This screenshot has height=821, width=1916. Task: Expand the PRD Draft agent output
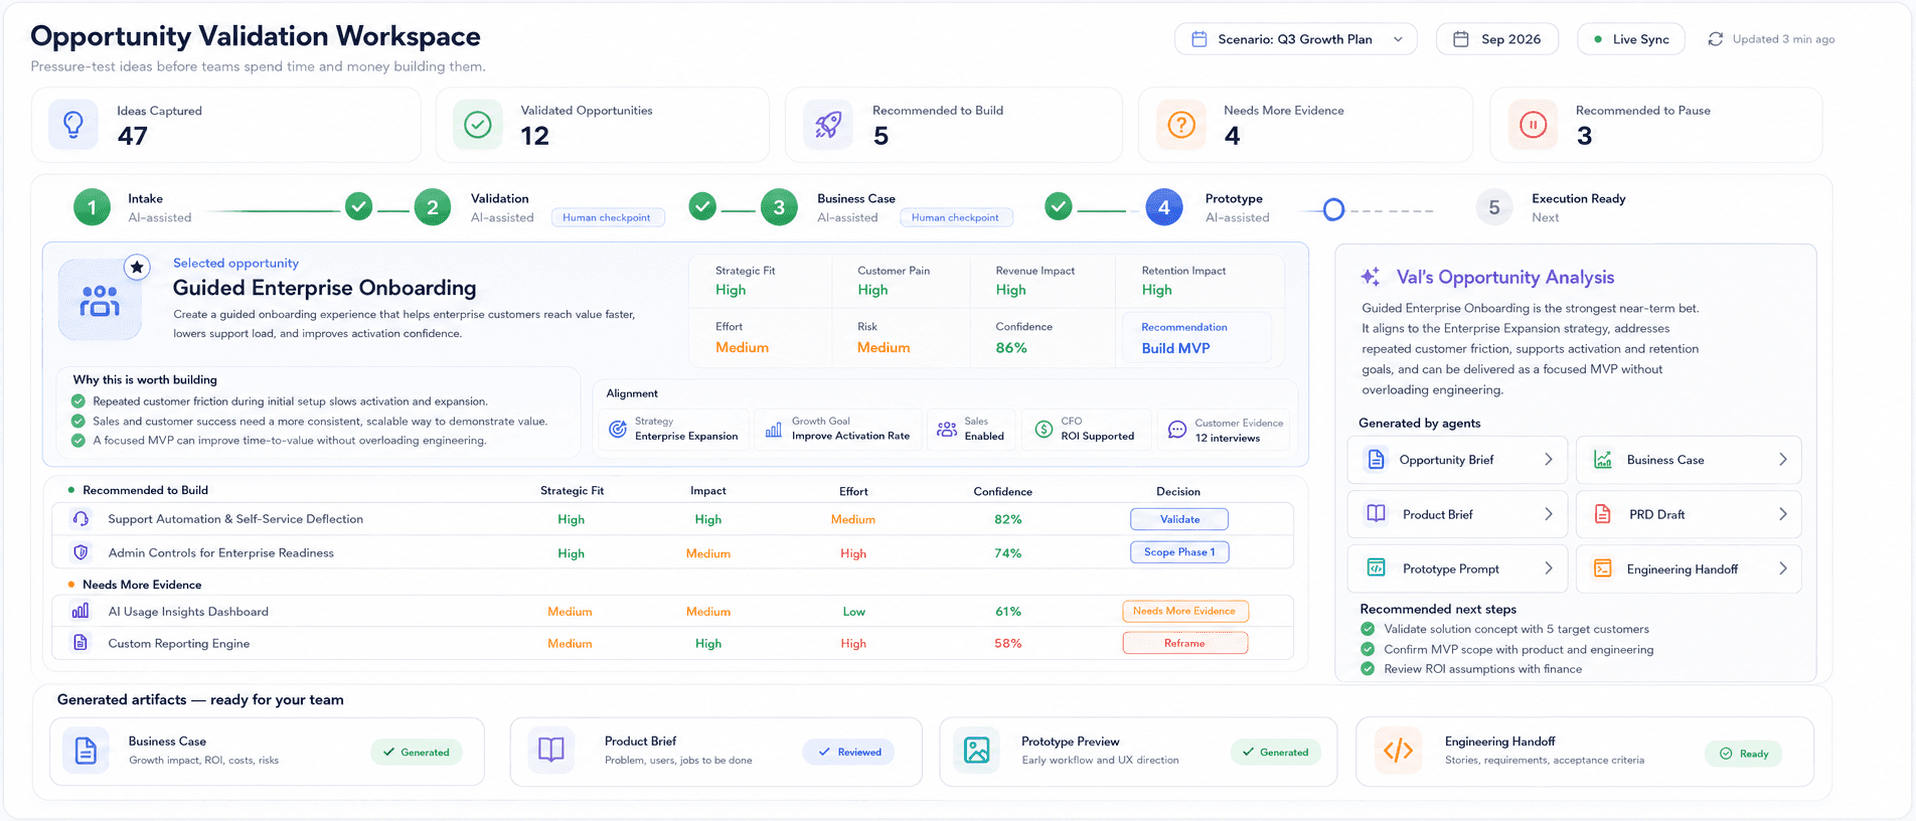click(x=1689, y=514)
